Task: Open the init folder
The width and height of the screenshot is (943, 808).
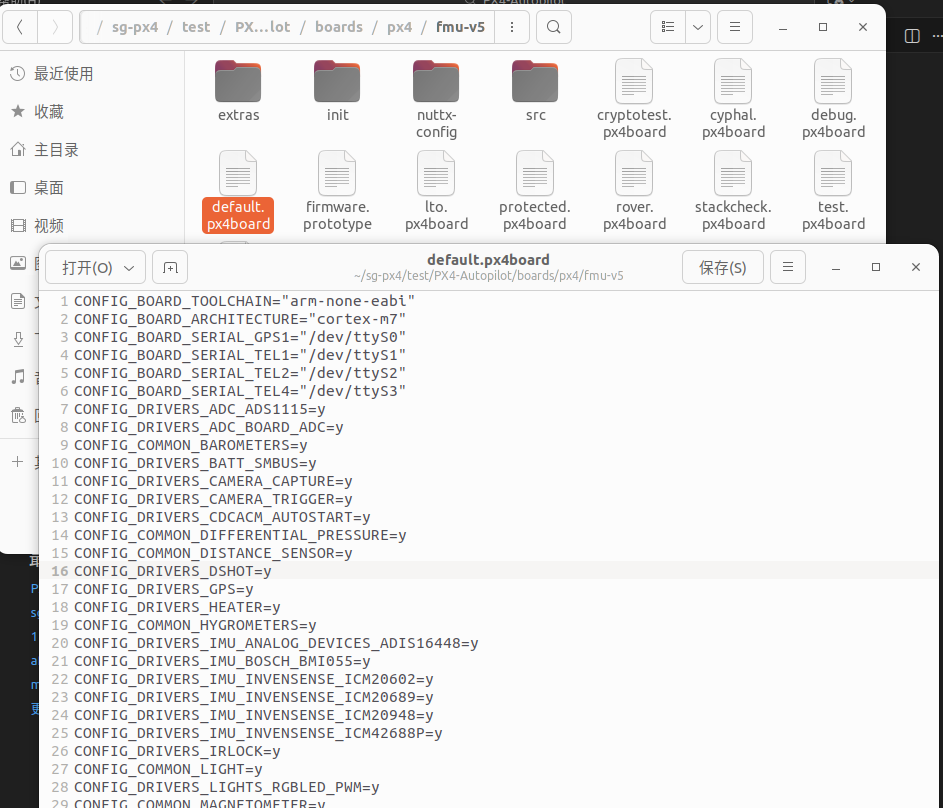Action: pyautogui.click(x=337, y=91)
